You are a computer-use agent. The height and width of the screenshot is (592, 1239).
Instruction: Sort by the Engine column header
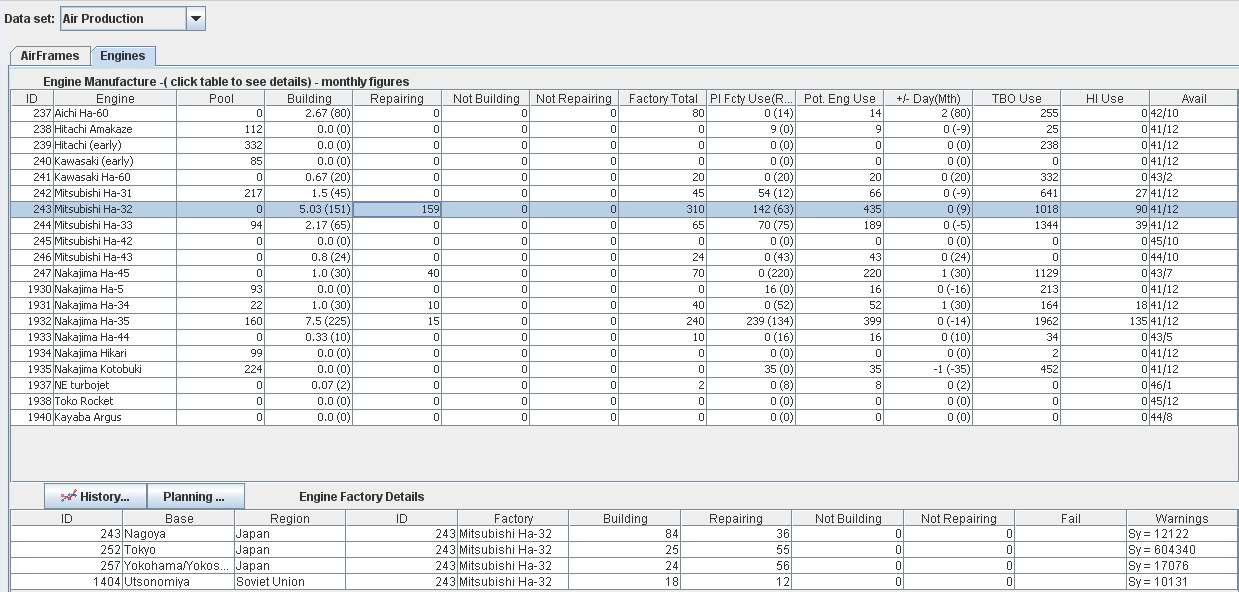pos(115,98)
